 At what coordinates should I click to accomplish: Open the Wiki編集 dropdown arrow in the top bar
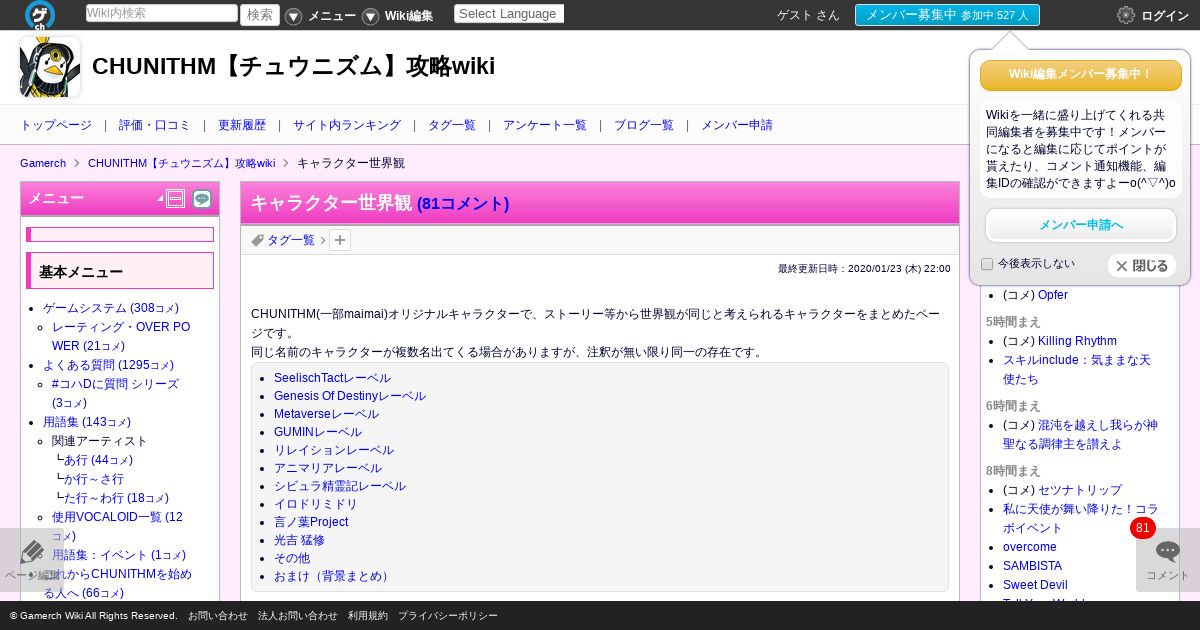coord(370,16)
